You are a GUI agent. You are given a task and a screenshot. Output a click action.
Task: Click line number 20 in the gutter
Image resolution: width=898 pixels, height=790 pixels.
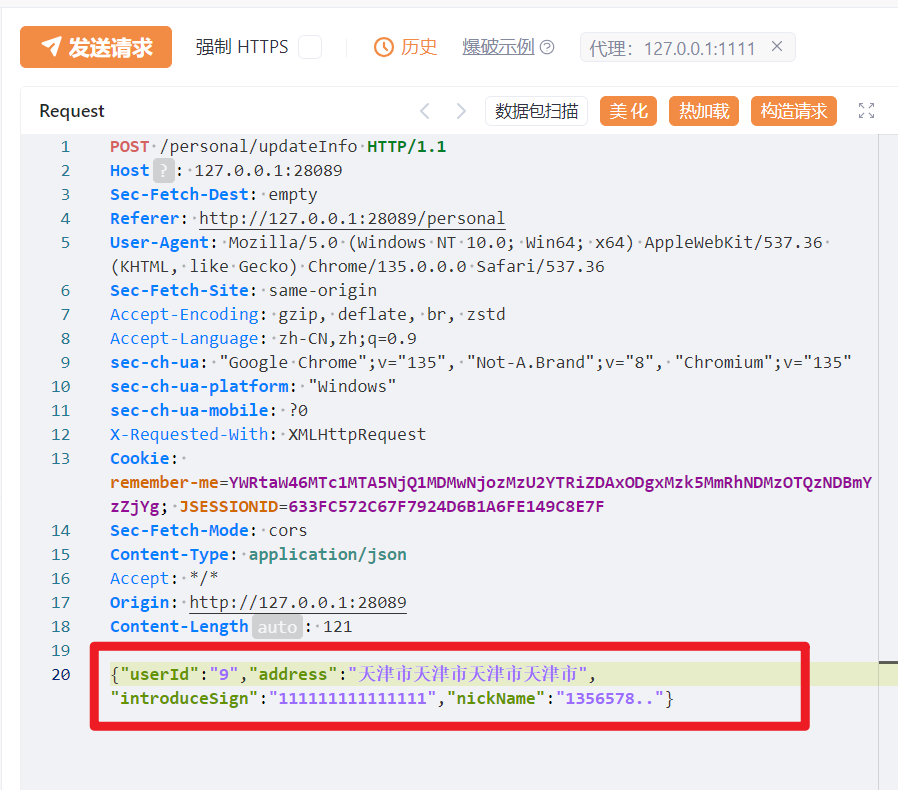[x=61, y=675]
